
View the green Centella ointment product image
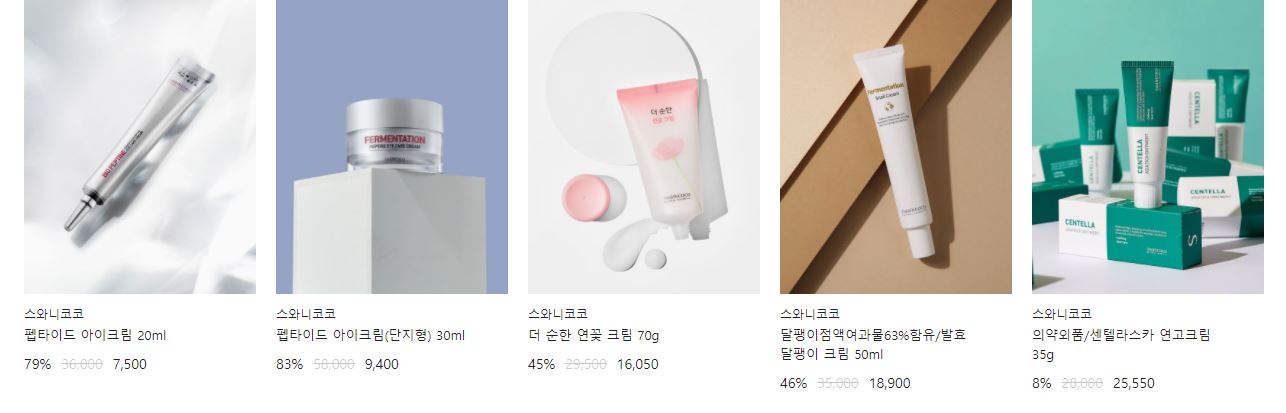click(x=1148, y=147)
